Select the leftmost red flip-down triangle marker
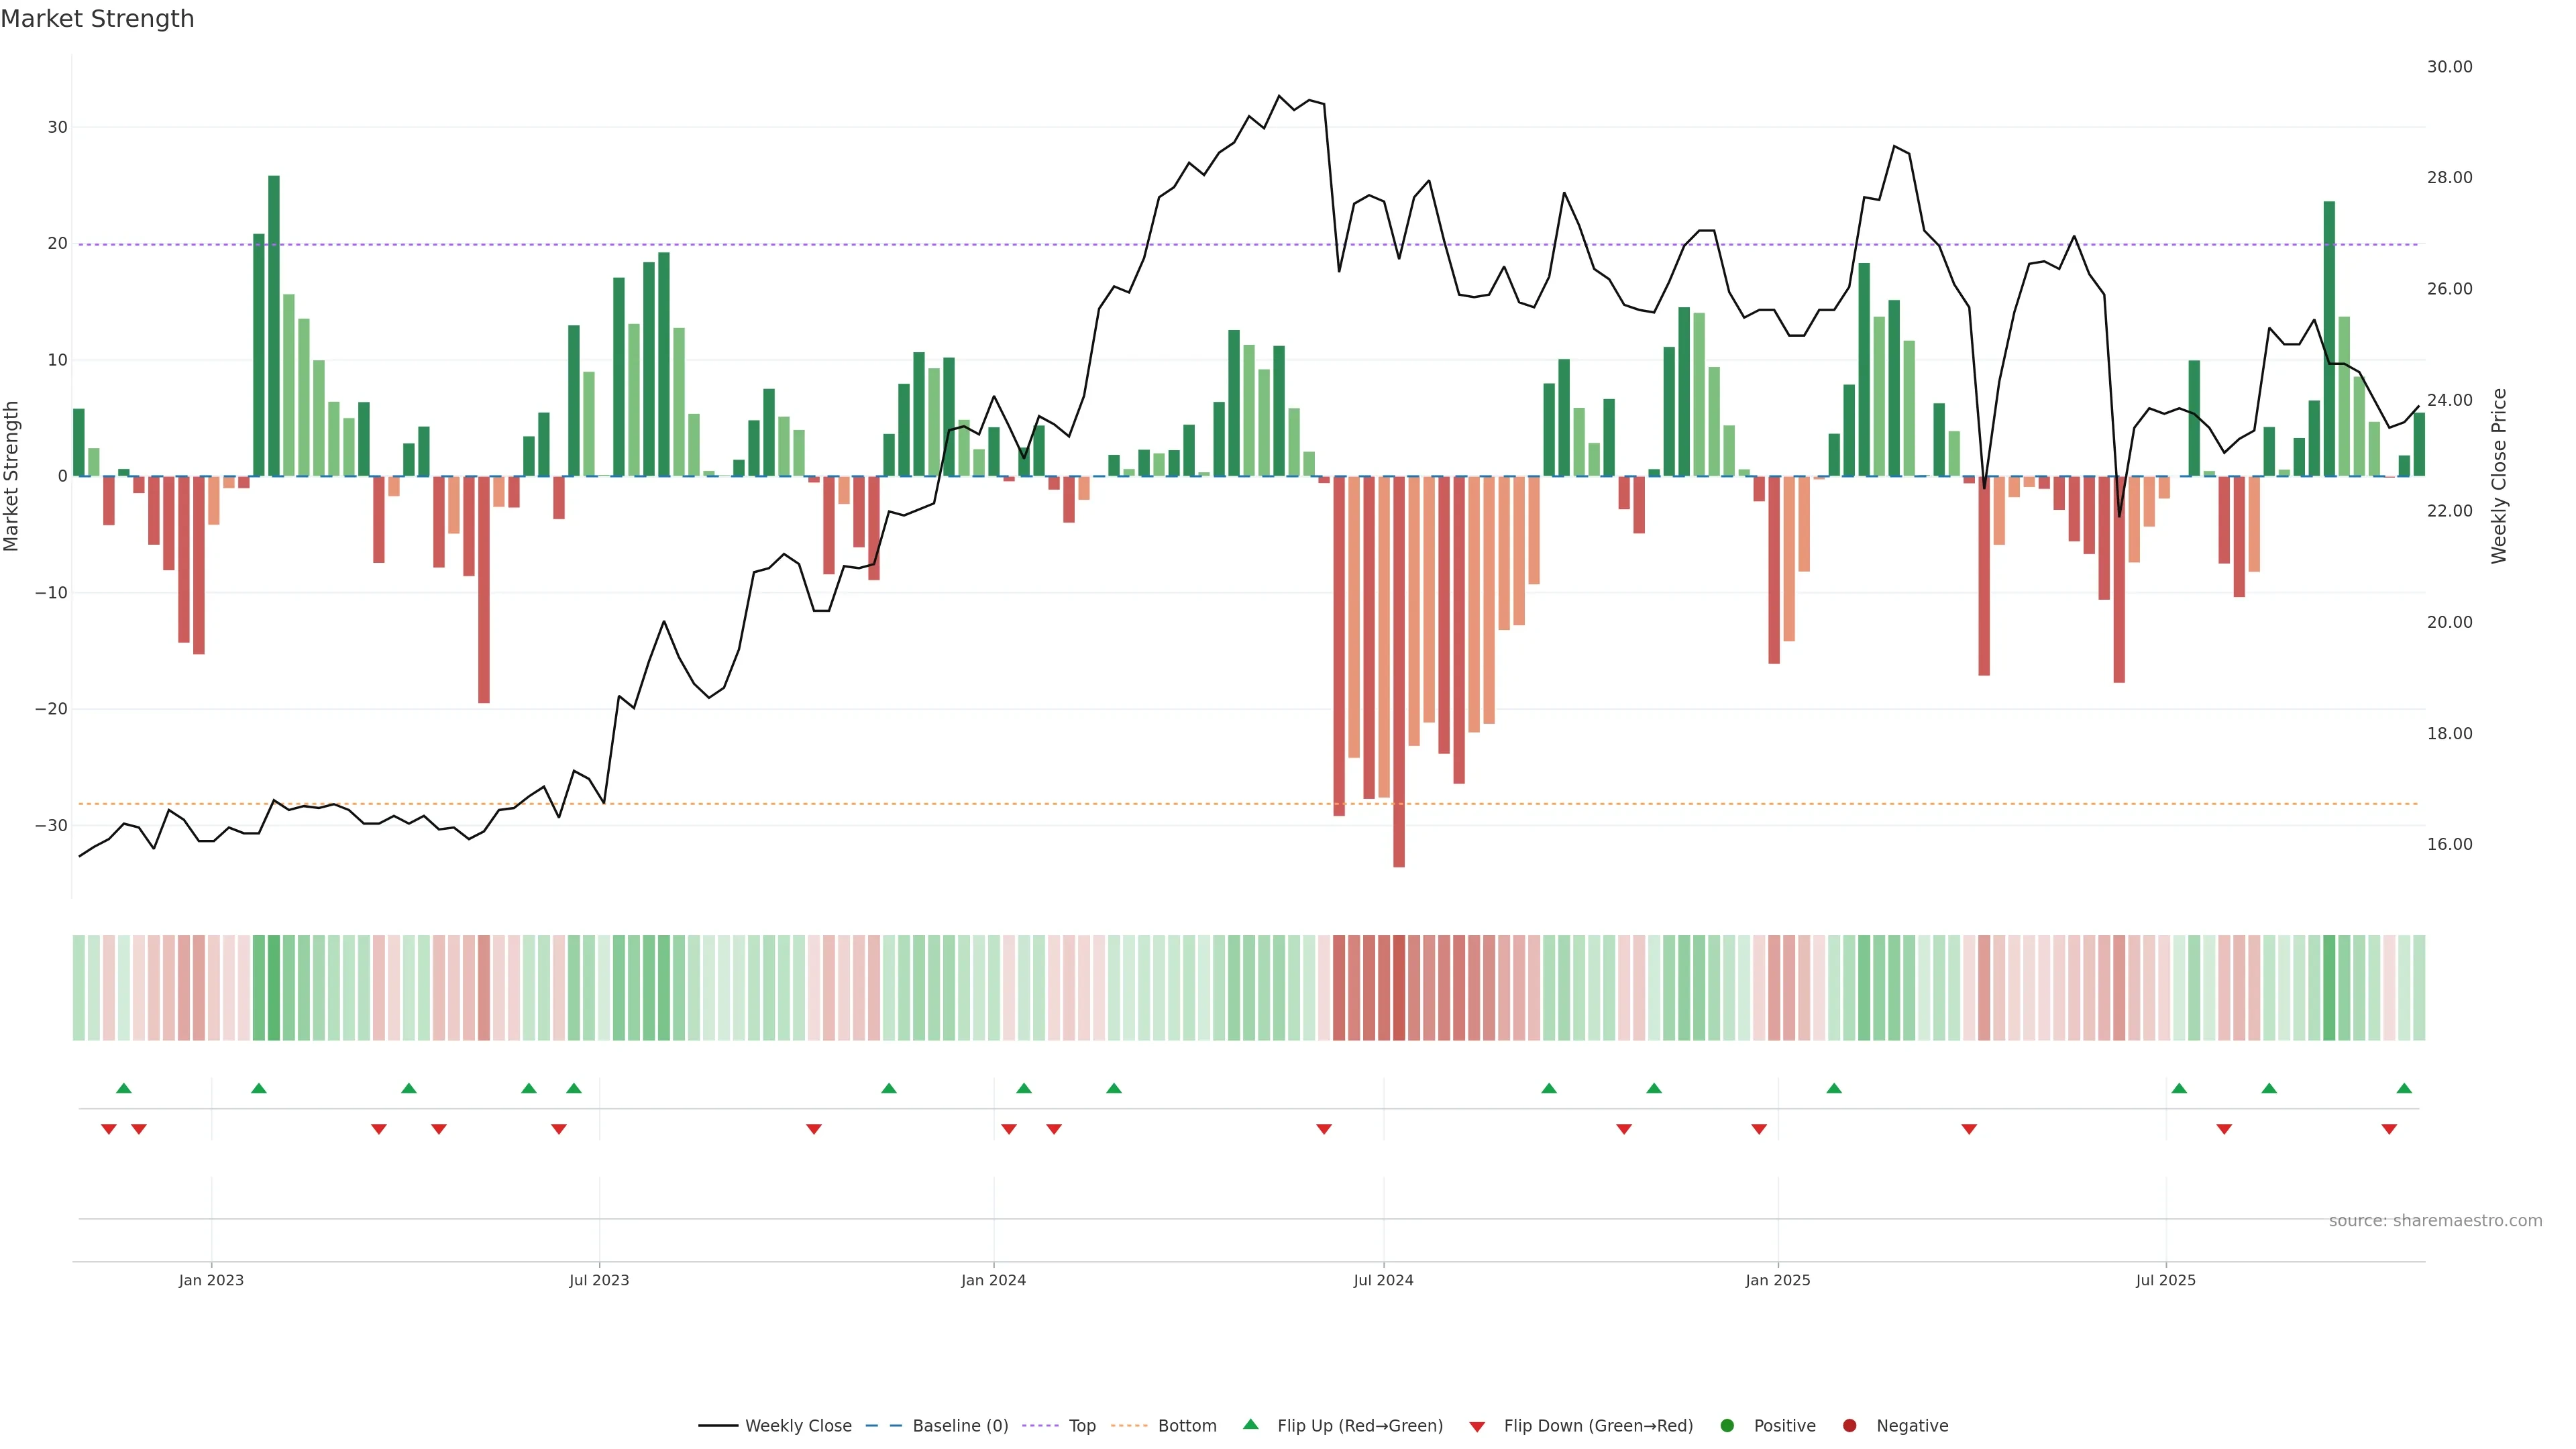The height and width of the screenshot is (1449, 2576). pos(109,1129)
